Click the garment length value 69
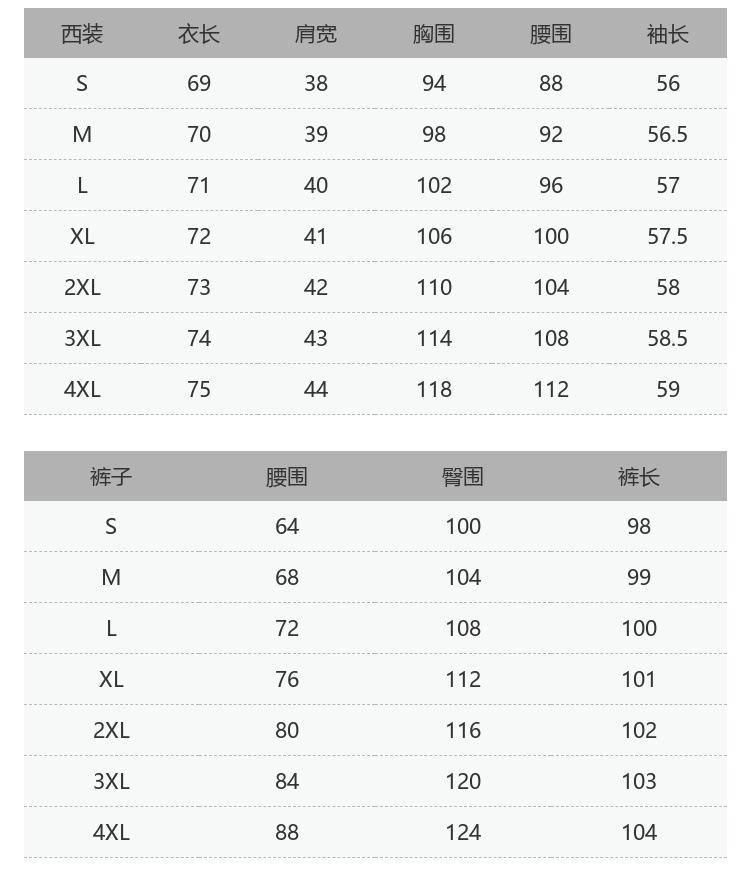The height and width of the screenshot is (886, 750). point(199,84)
